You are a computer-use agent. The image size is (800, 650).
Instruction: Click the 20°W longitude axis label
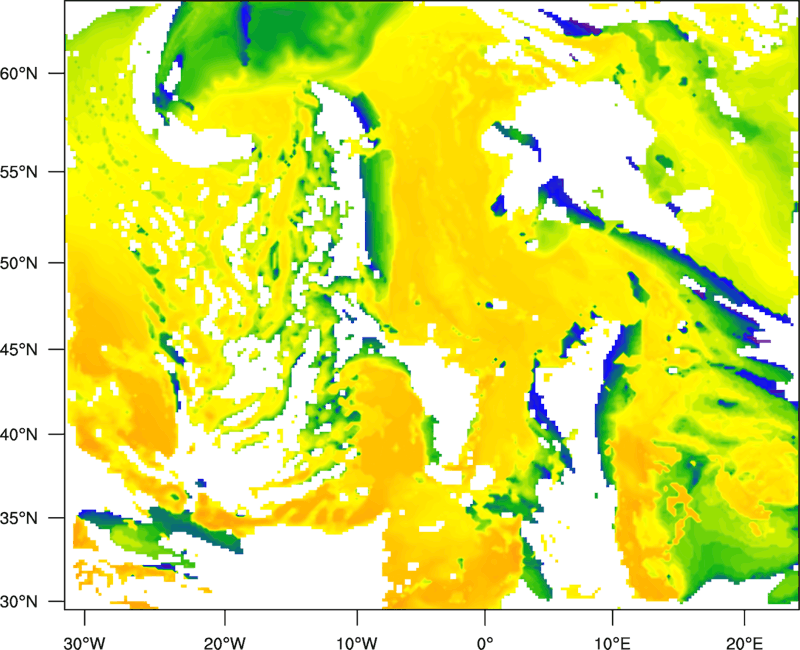coord(224,643)
